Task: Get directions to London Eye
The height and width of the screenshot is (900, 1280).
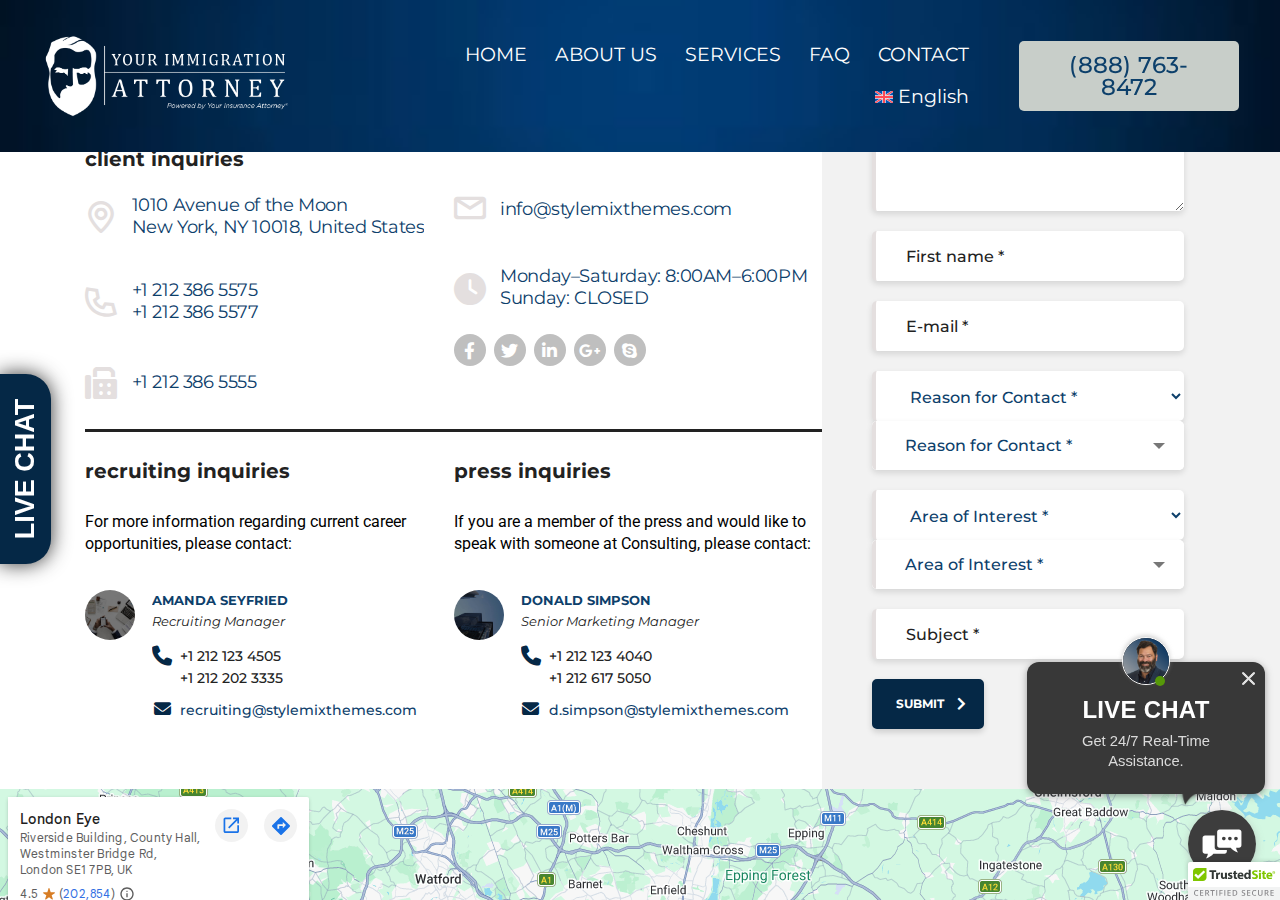Action: pos(281,825)
